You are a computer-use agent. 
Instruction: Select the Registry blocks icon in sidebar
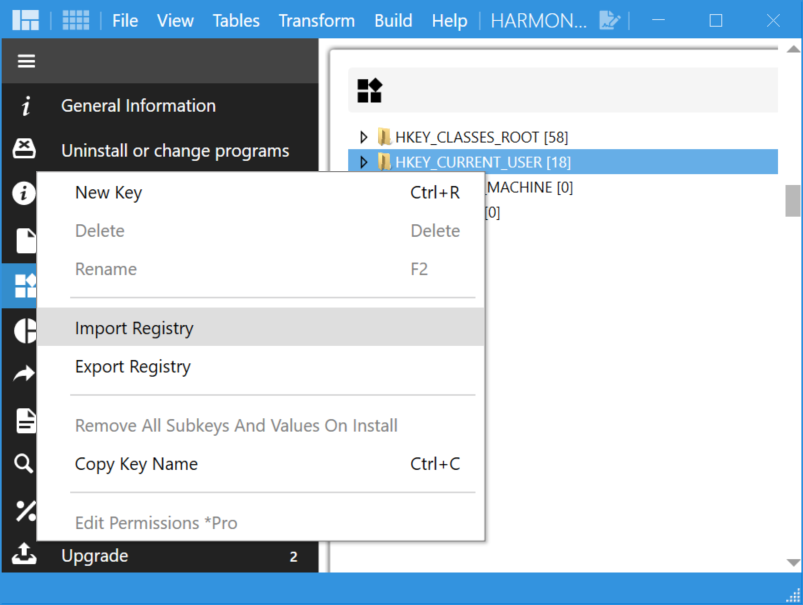[26, 285]
